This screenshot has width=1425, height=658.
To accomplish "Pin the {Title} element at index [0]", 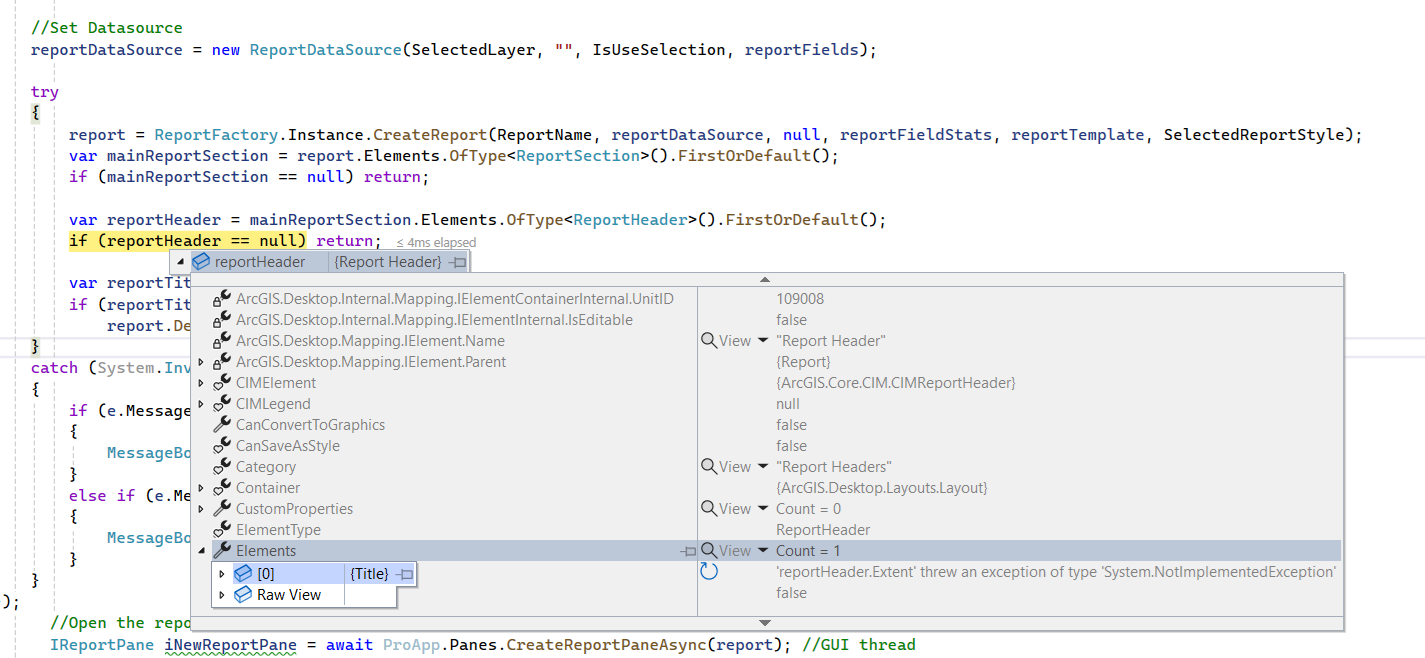I will [x=404, y=574].
